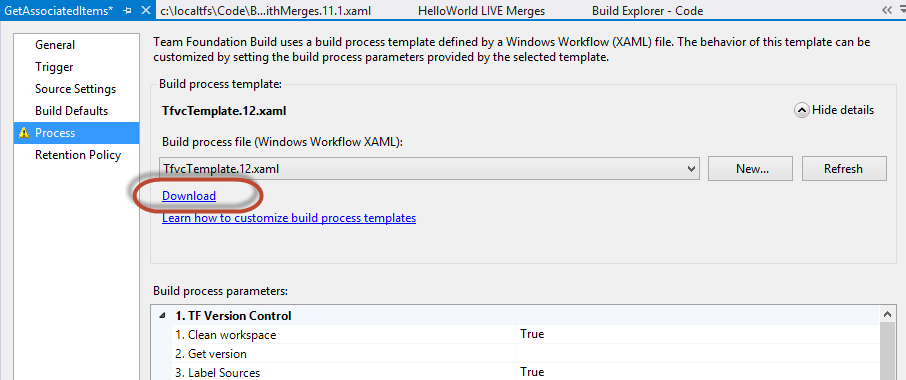Open Source Settings page
Image resolution: width=906 pixels, height=380 pixels.
pyautogui.click(x=76, y=89)
